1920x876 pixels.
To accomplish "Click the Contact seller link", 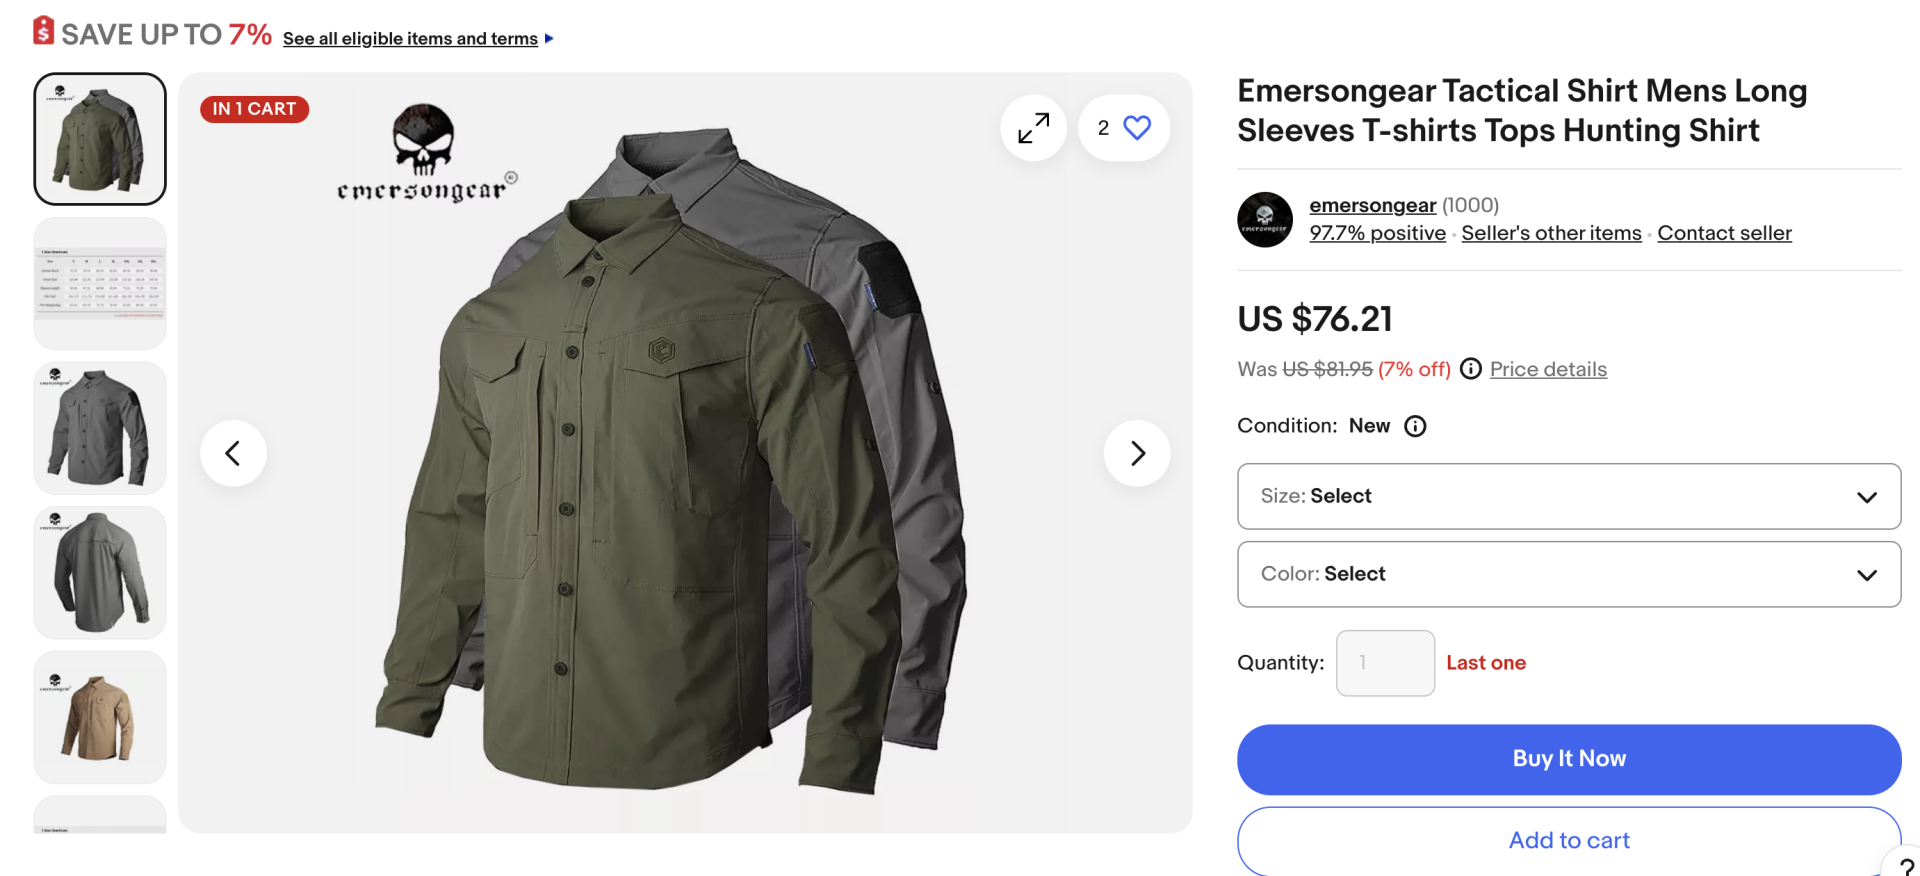I will [1724, 233].
